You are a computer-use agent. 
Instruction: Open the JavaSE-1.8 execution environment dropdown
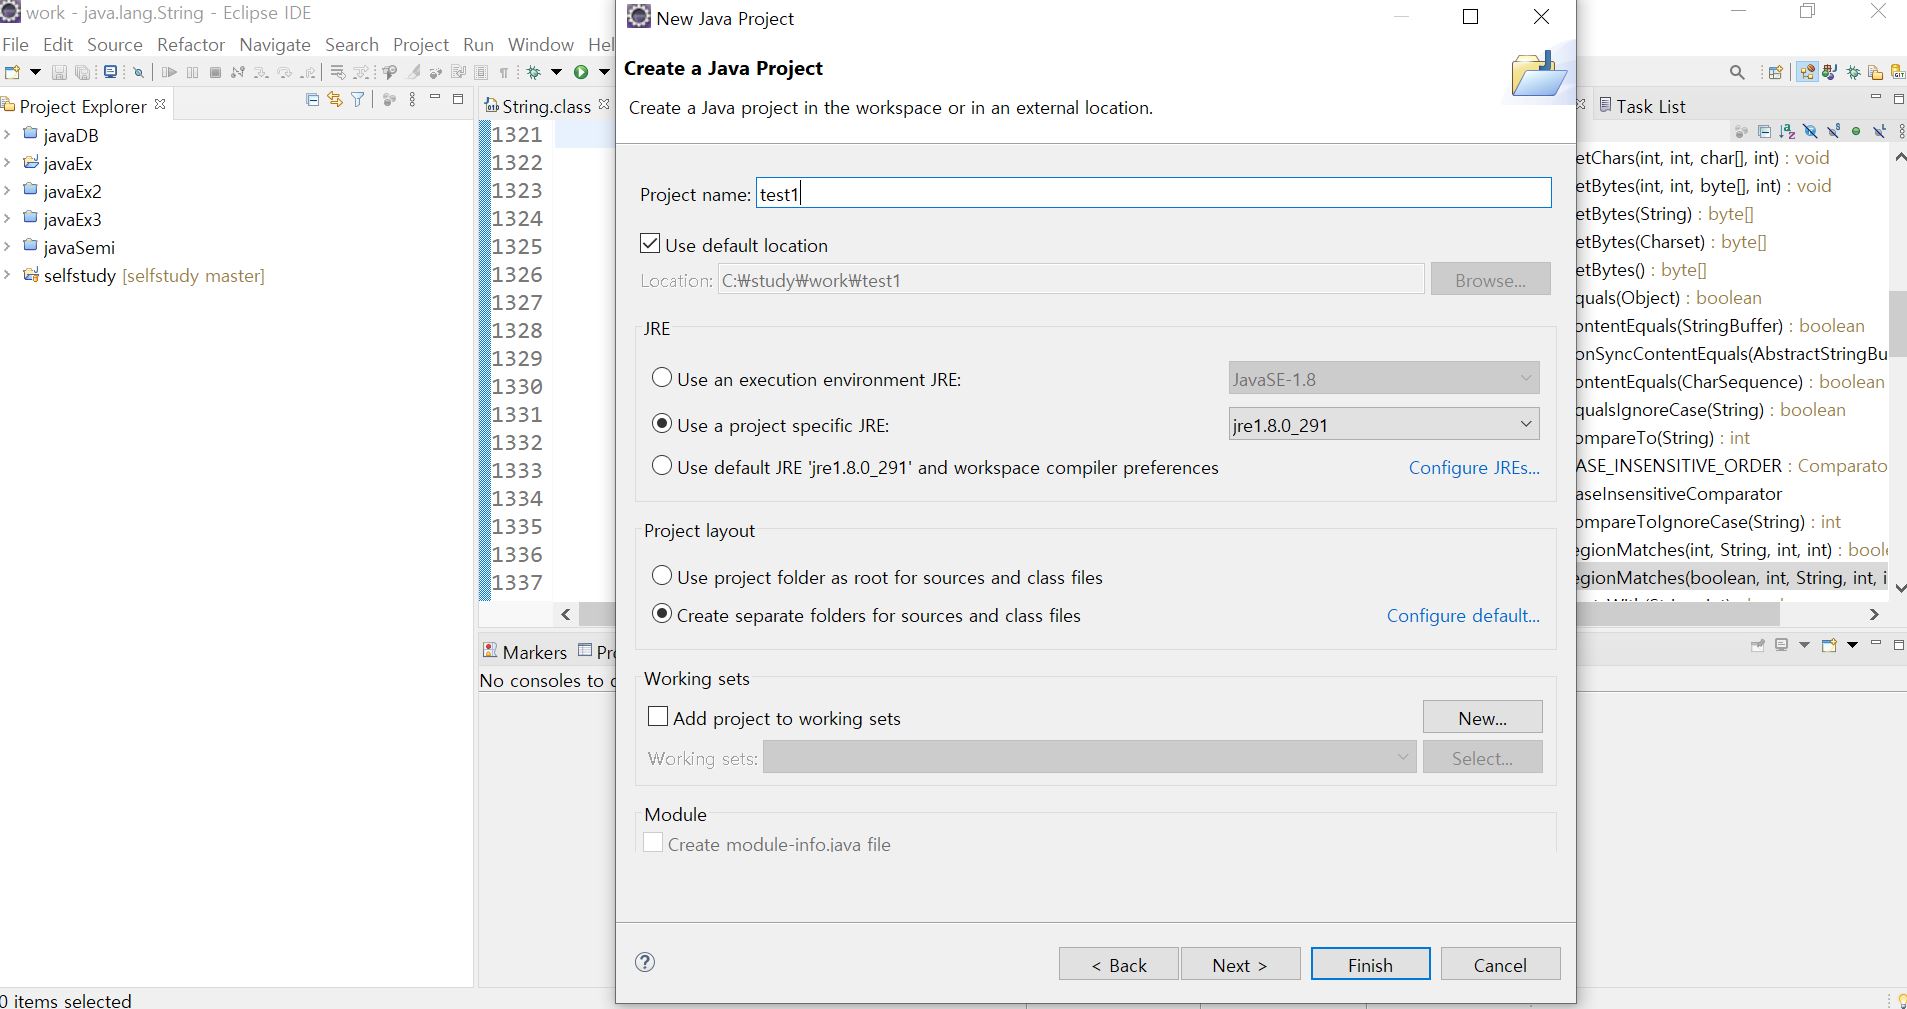[1384, 378]
